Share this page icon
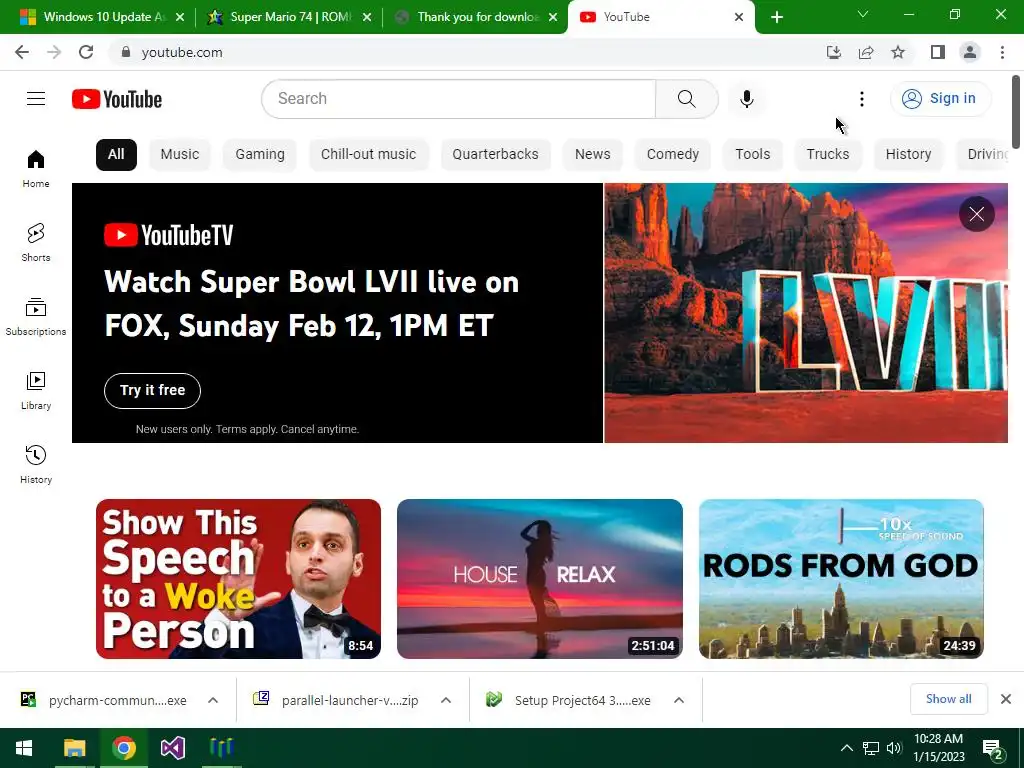This screenshot has height=768, width=1024. (x=866, y=52)
